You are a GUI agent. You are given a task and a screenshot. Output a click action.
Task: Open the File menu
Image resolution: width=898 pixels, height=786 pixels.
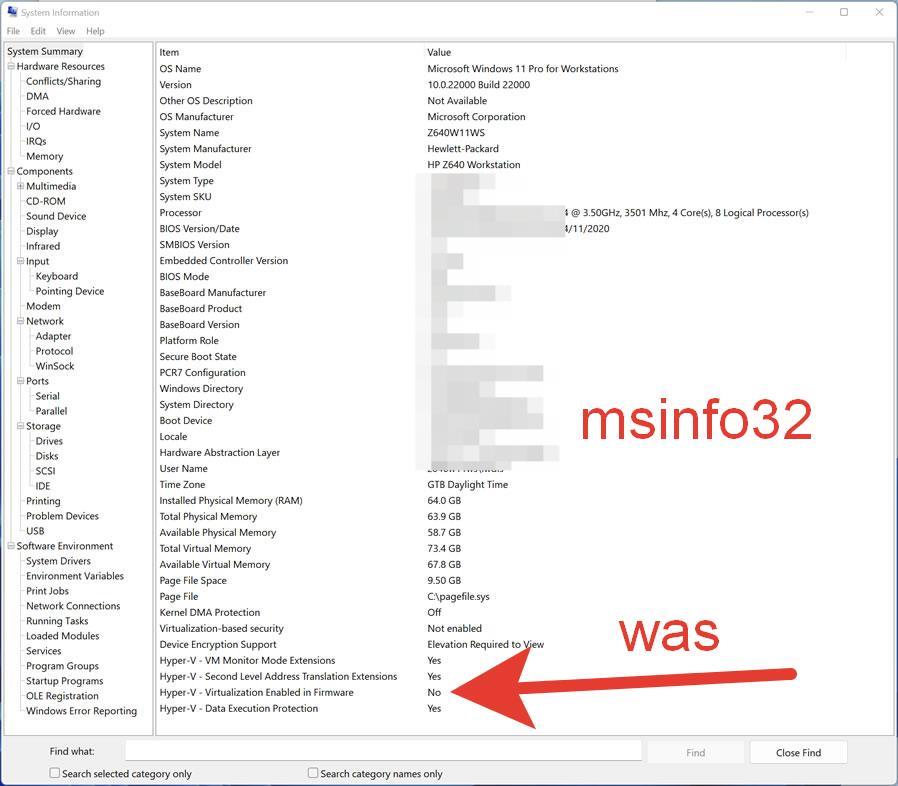13,31
